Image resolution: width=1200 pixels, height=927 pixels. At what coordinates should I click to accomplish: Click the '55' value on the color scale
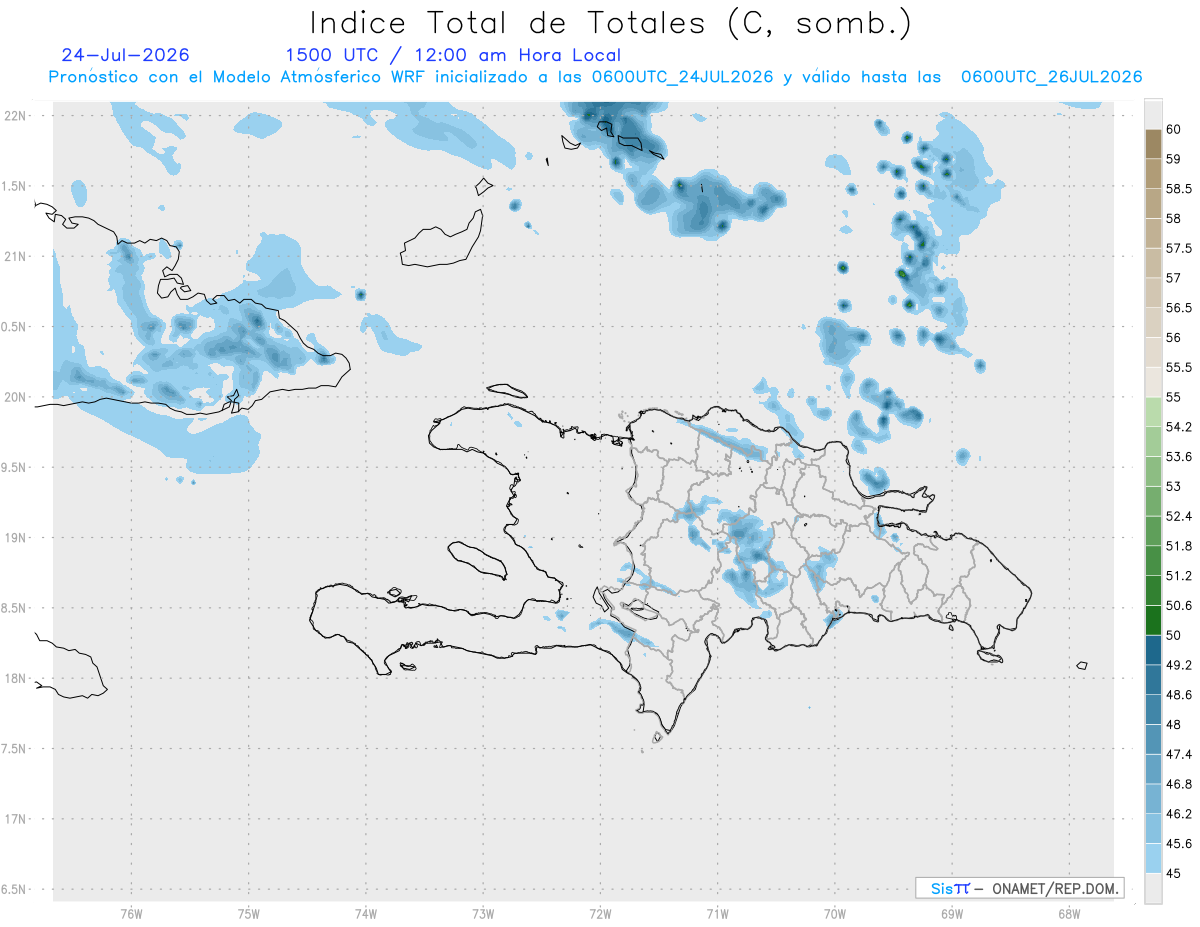click(1174, 397)
